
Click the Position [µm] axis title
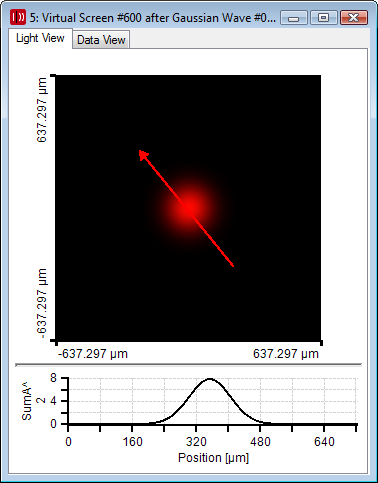213,458
